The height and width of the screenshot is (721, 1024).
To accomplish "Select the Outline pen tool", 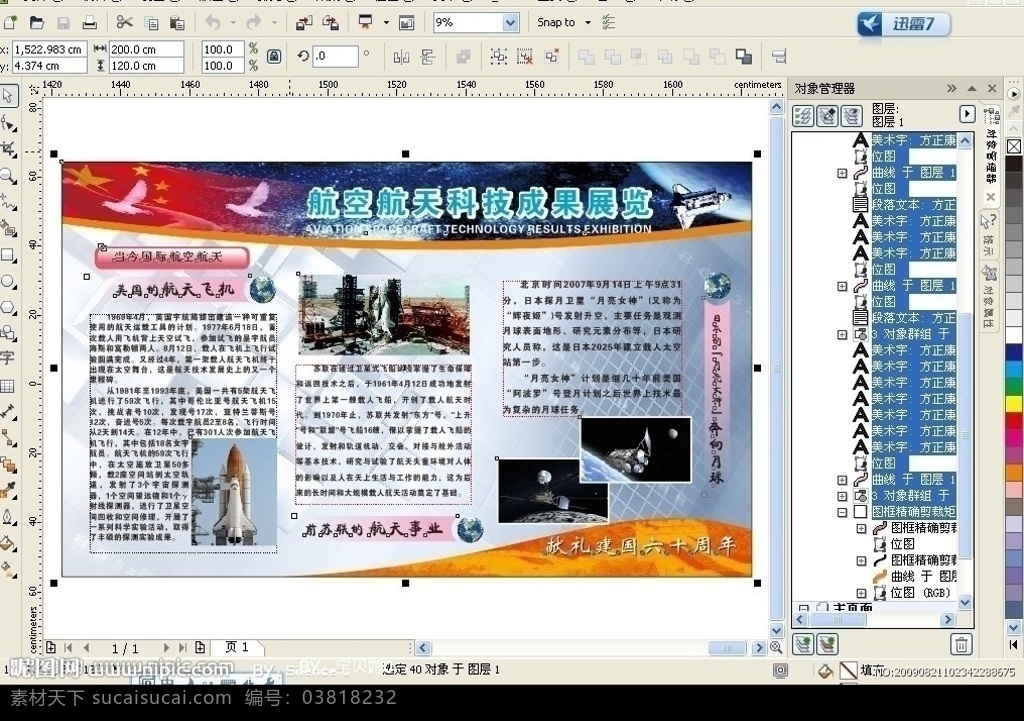I will 8,517.
